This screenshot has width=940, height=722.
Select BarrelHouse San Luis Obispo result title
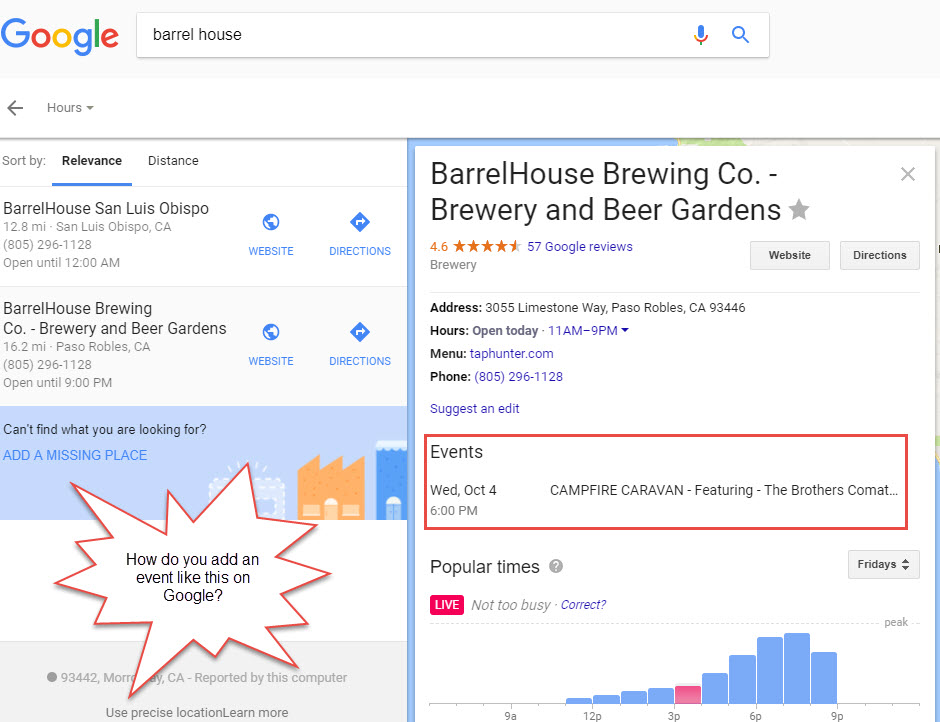[106, 208]
